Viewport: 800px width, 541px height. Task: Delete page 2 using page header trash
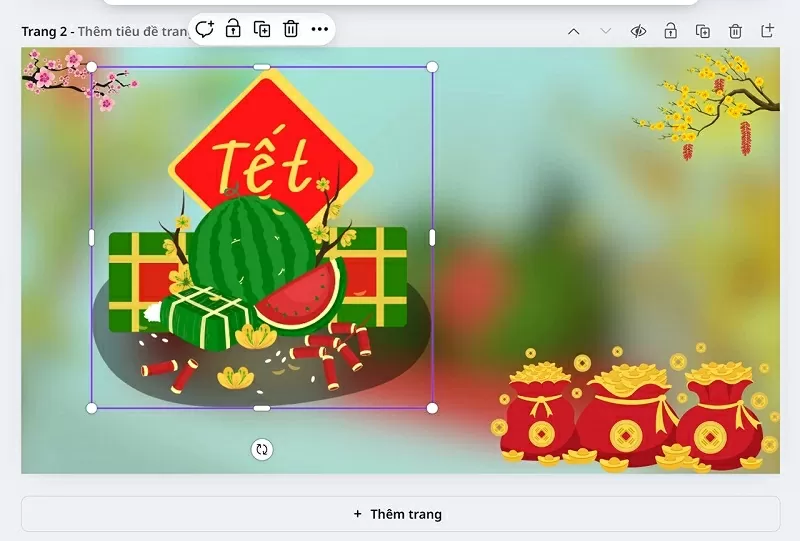tap(735, 32)
